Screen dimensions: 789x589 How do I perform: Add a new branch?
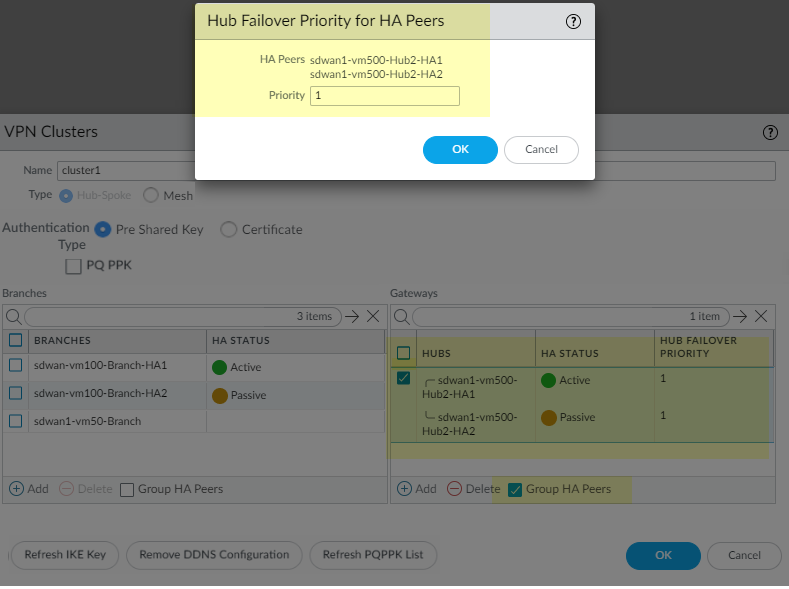(29, 489)
